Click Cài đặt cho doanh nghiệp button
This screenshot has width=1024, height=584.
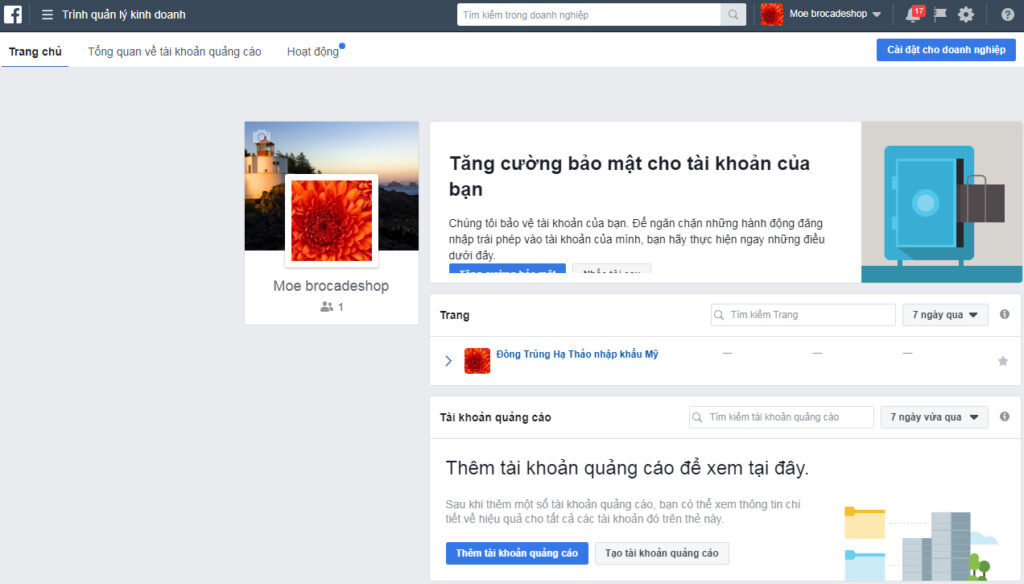946,50
